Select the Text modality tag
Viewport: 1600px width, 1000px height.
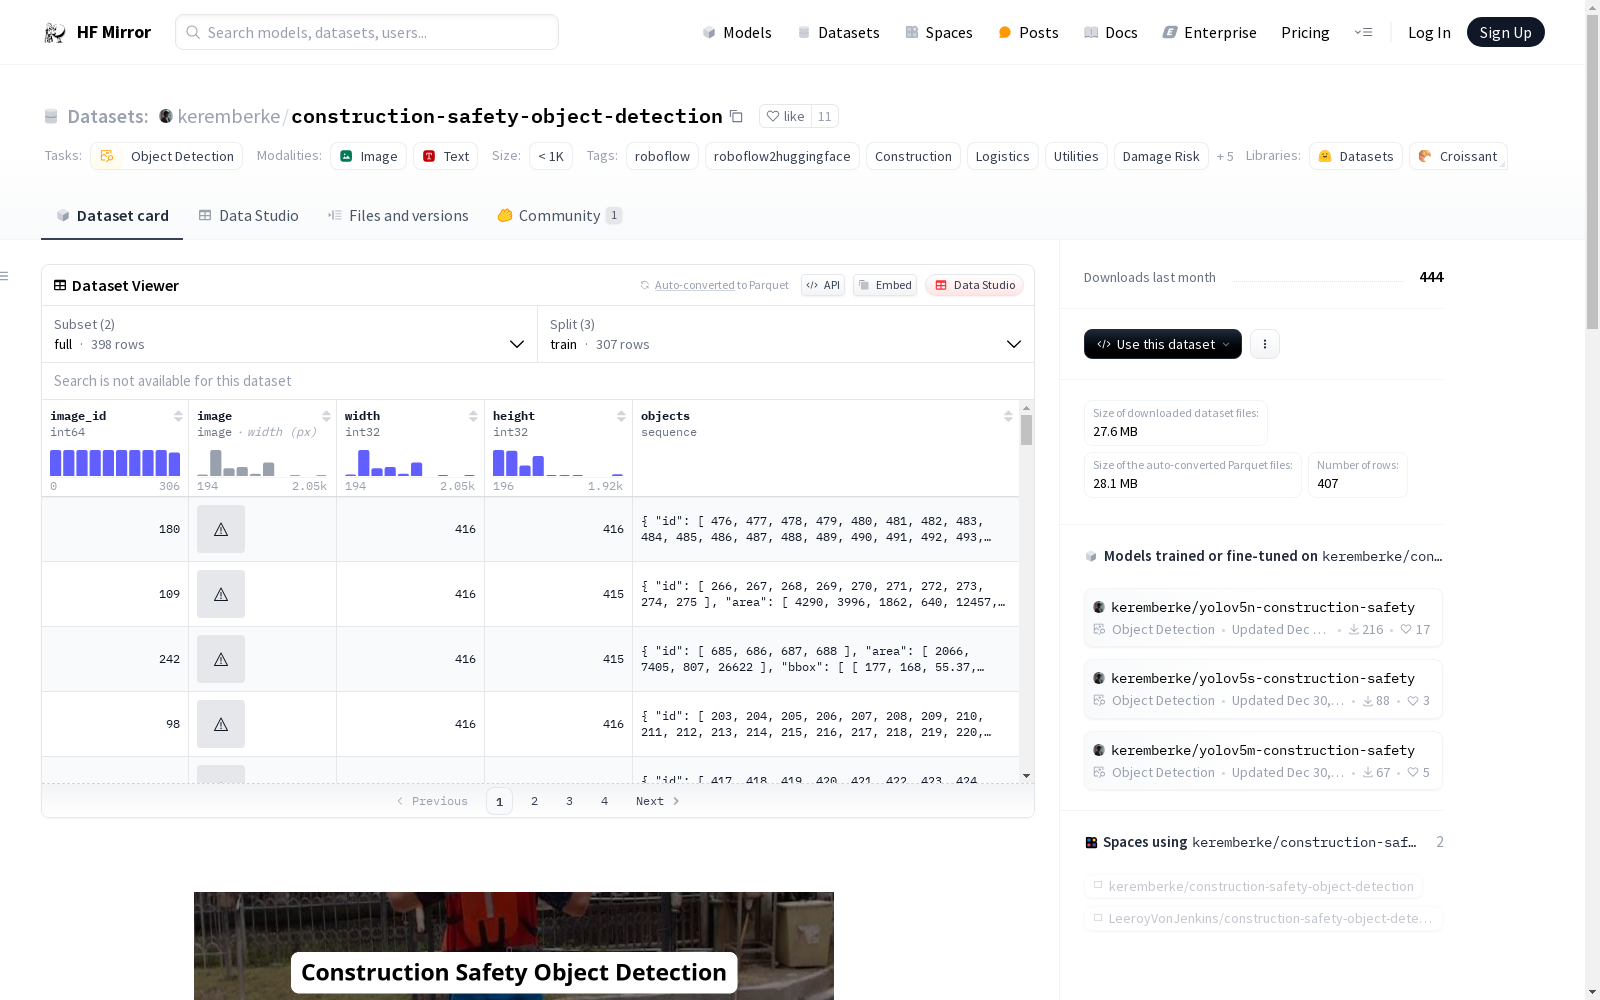445,157
